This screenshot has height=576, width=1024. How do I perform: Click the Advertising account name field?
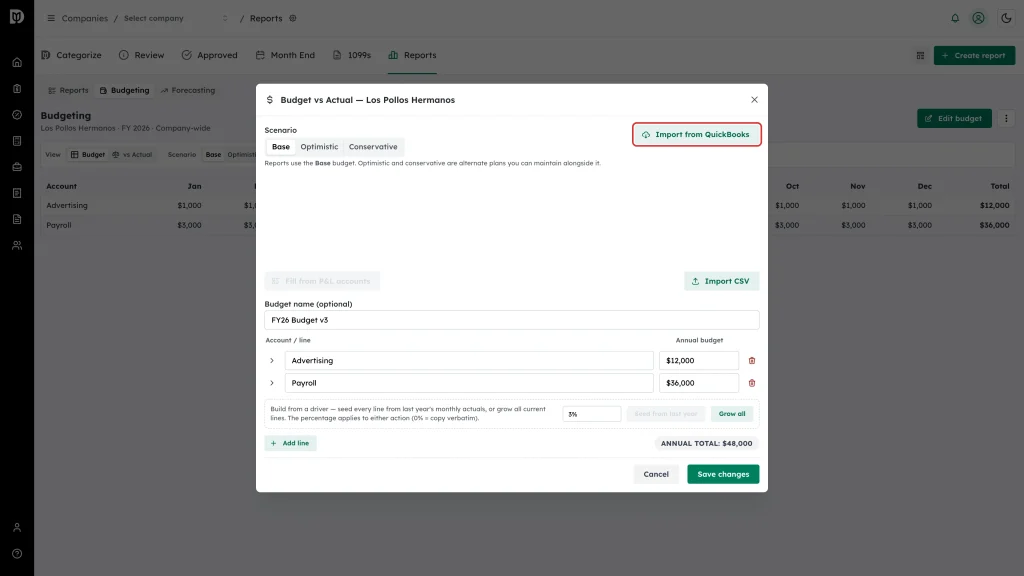[469, 360]
